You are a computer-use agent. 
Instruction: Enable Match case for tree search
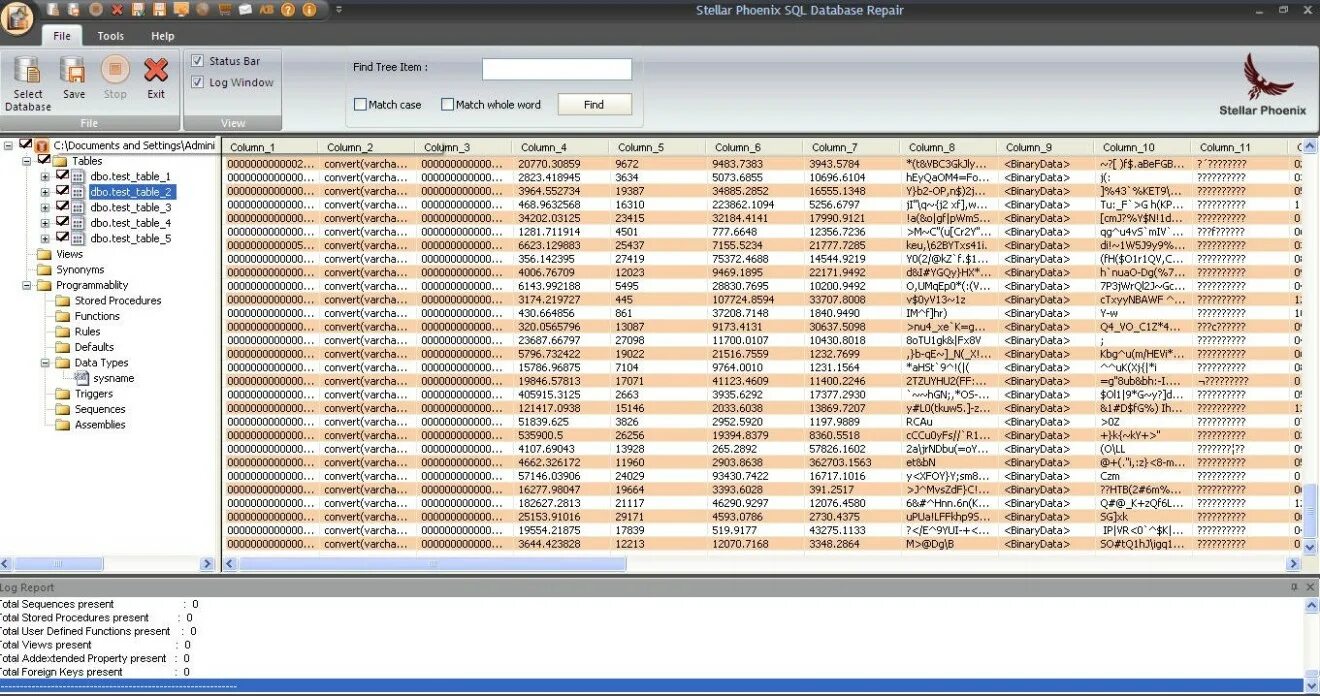360,103
